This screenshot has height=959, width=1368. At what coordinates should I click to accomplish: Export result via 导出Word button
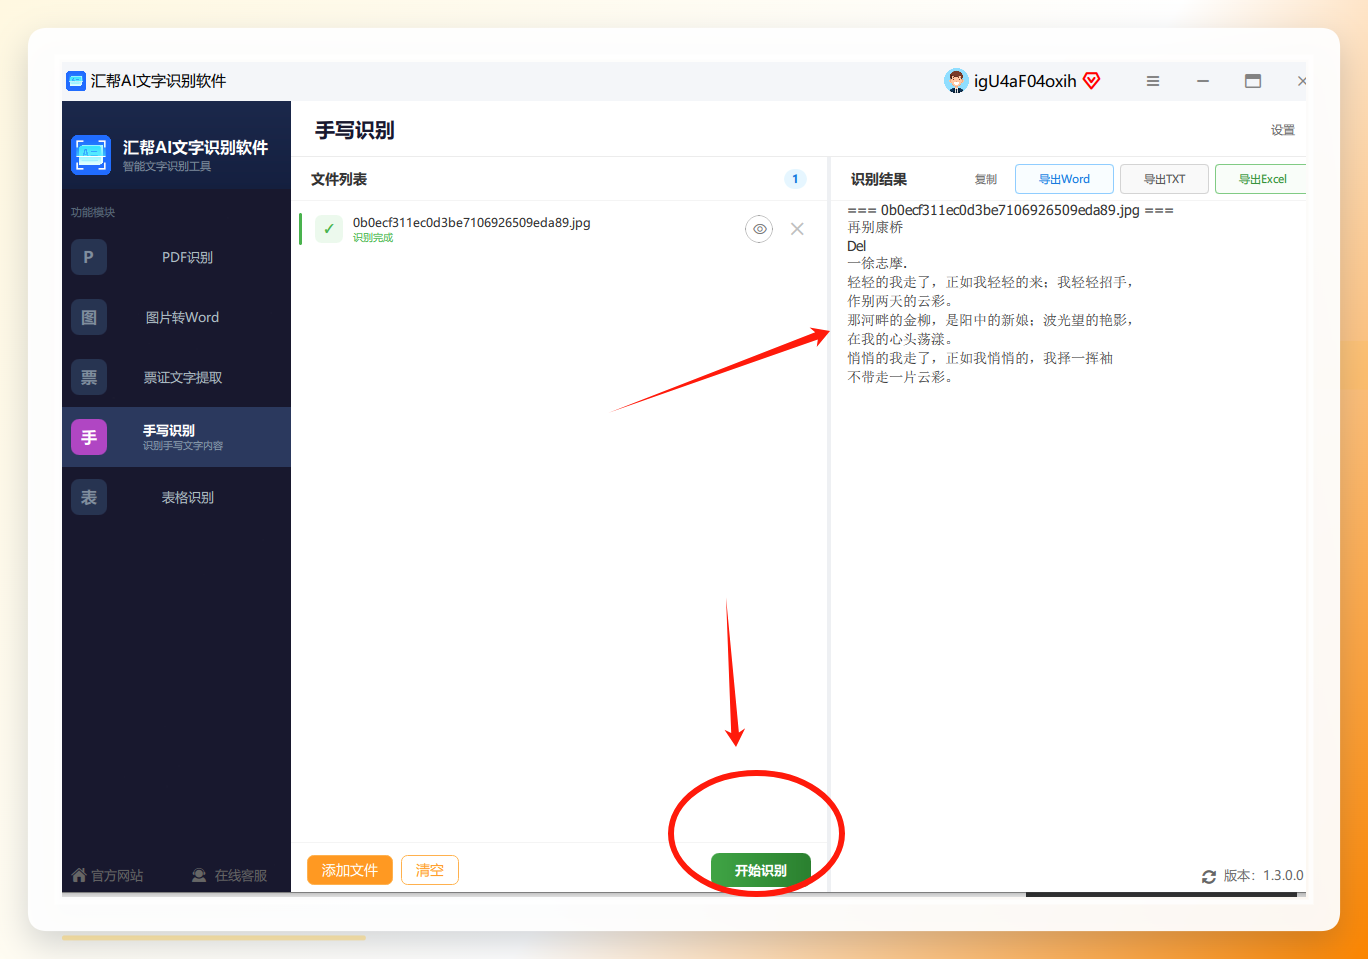tap(1064, 179)
